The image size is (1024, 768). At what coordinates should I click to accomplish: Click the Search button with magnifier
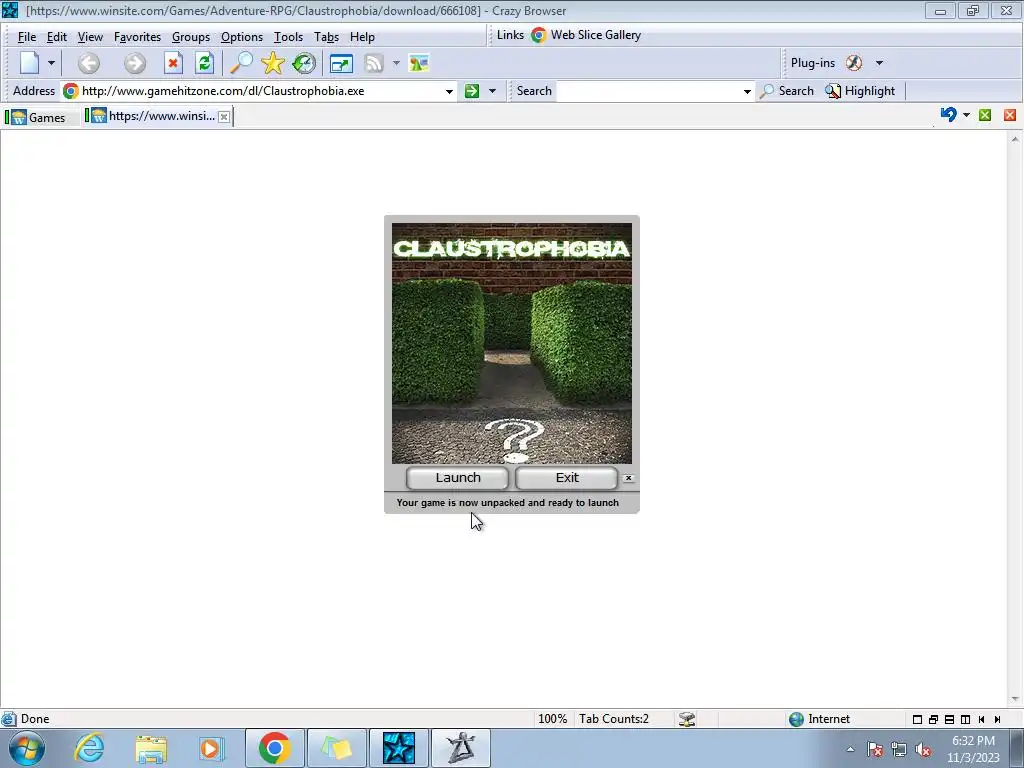coord(787,91)
